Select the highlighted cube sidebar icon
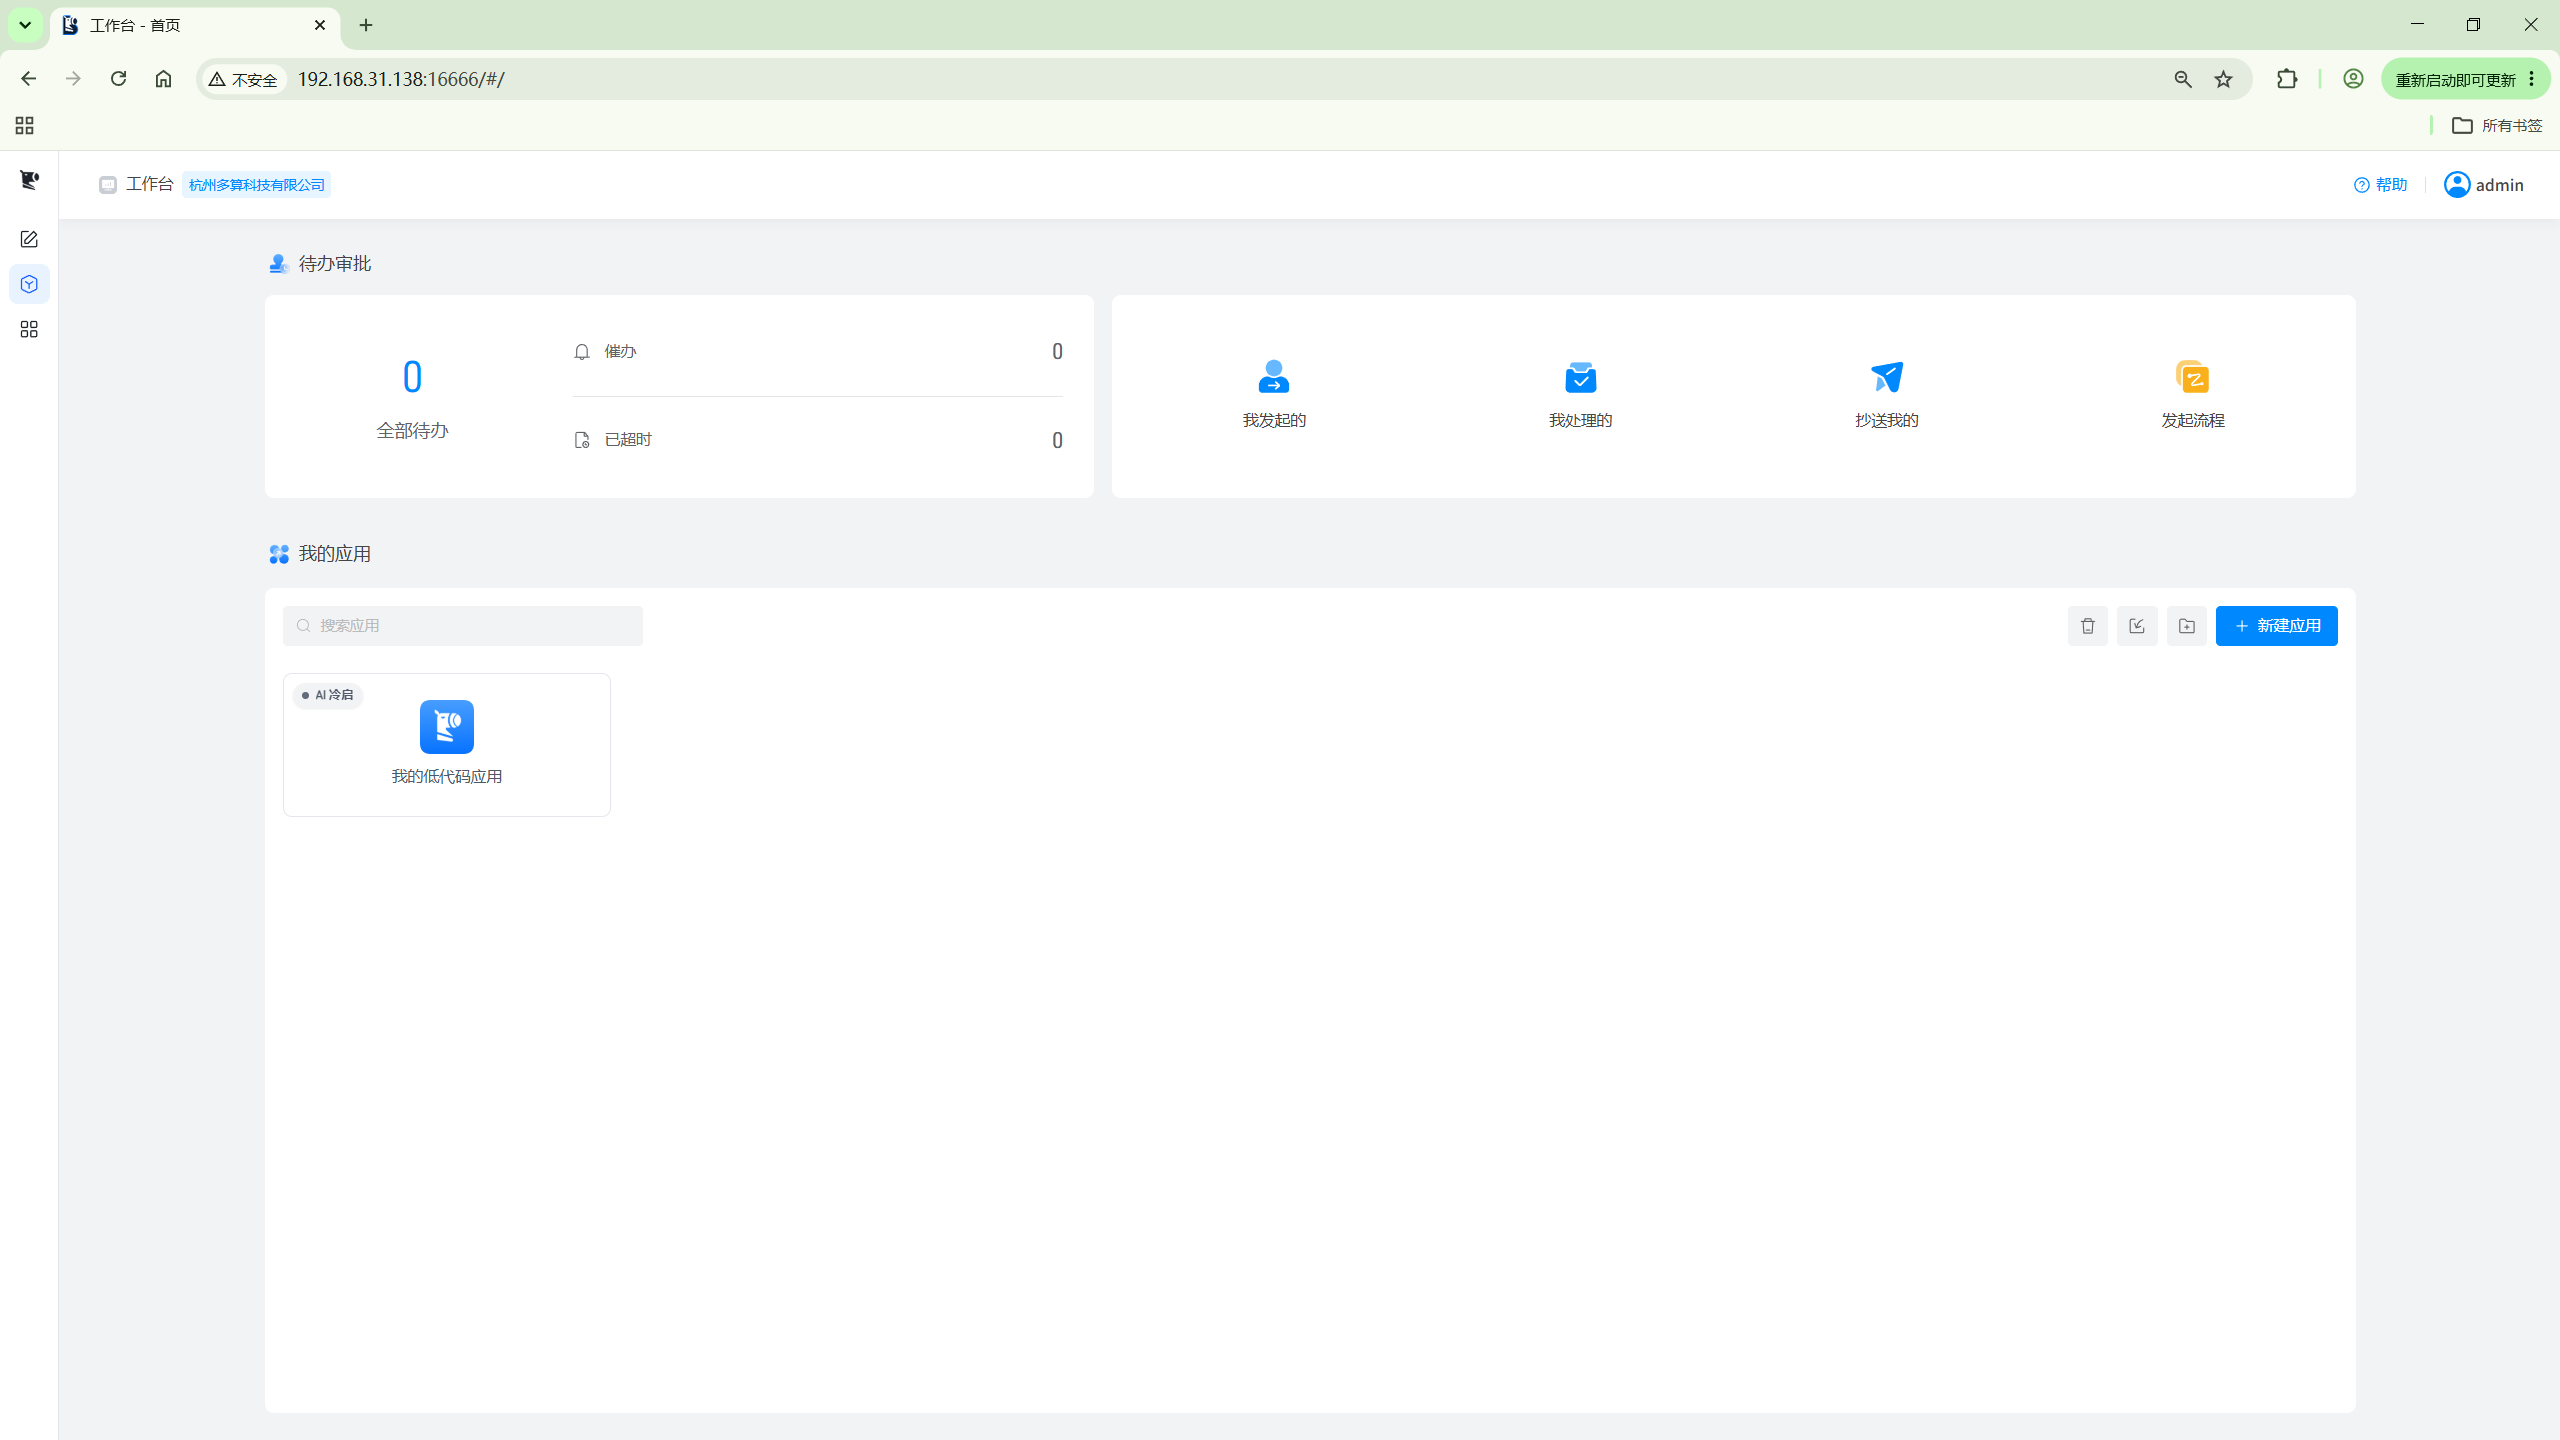 [29, 284]
